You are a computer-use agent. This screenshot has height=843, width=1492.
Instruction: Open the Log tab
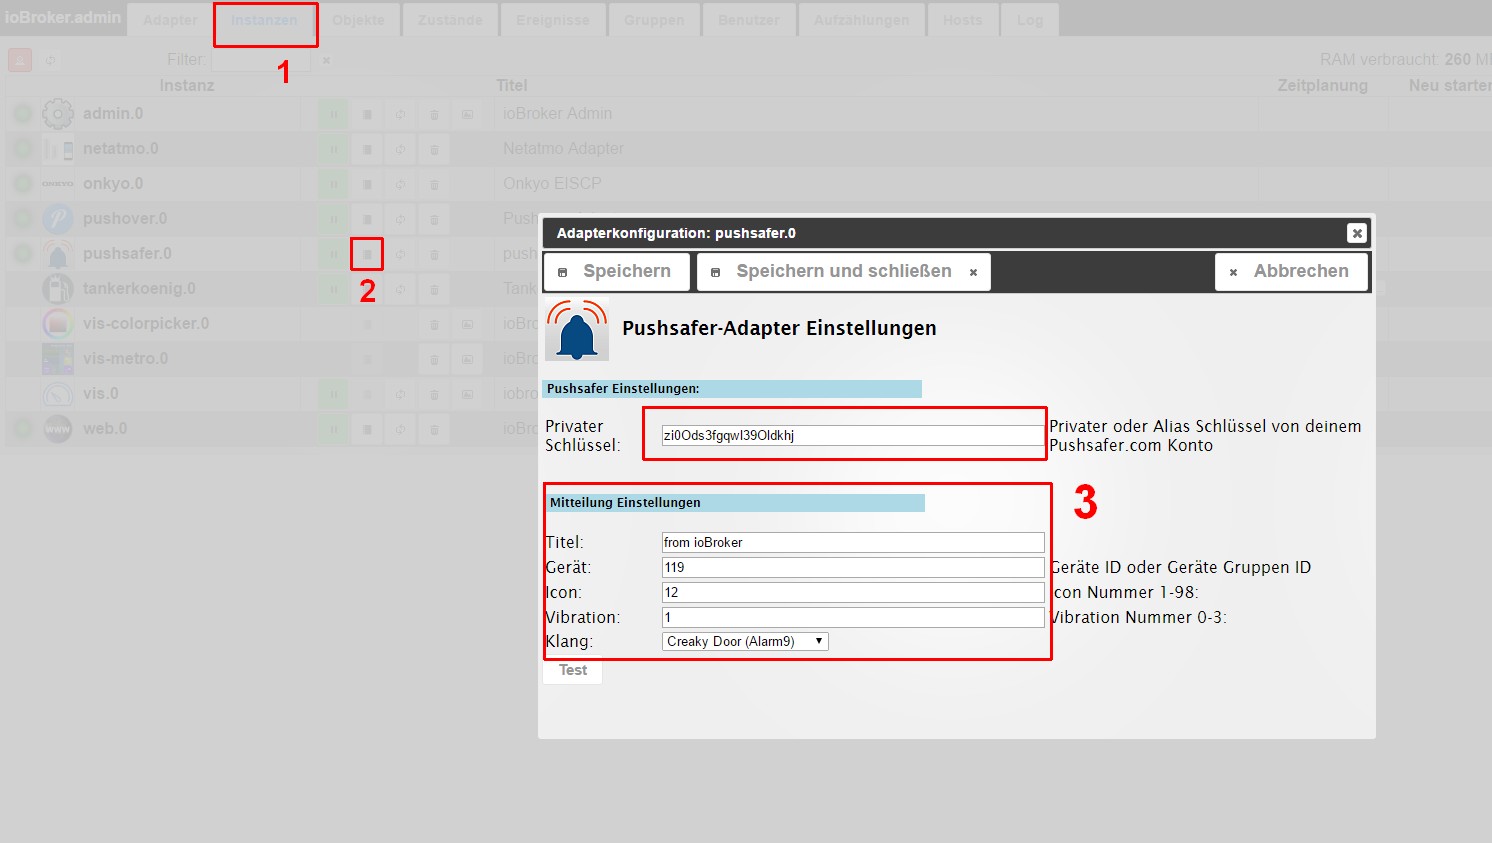tap(1030, 20)
